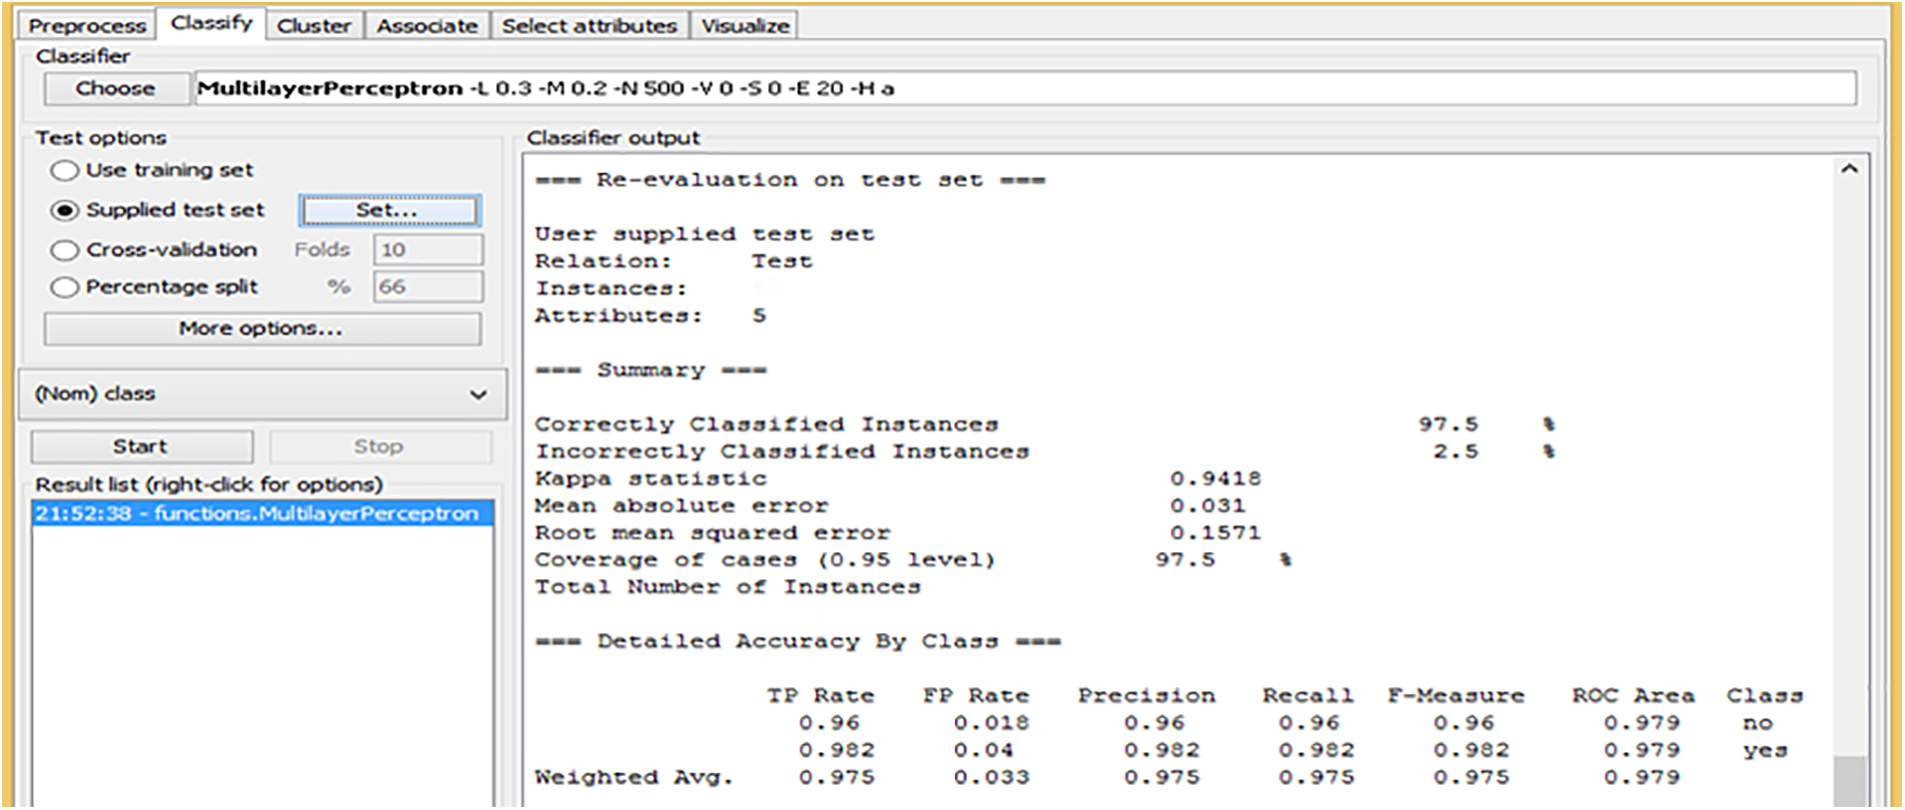
Task: Choose the Percentage split option
Action: point(65,288)
